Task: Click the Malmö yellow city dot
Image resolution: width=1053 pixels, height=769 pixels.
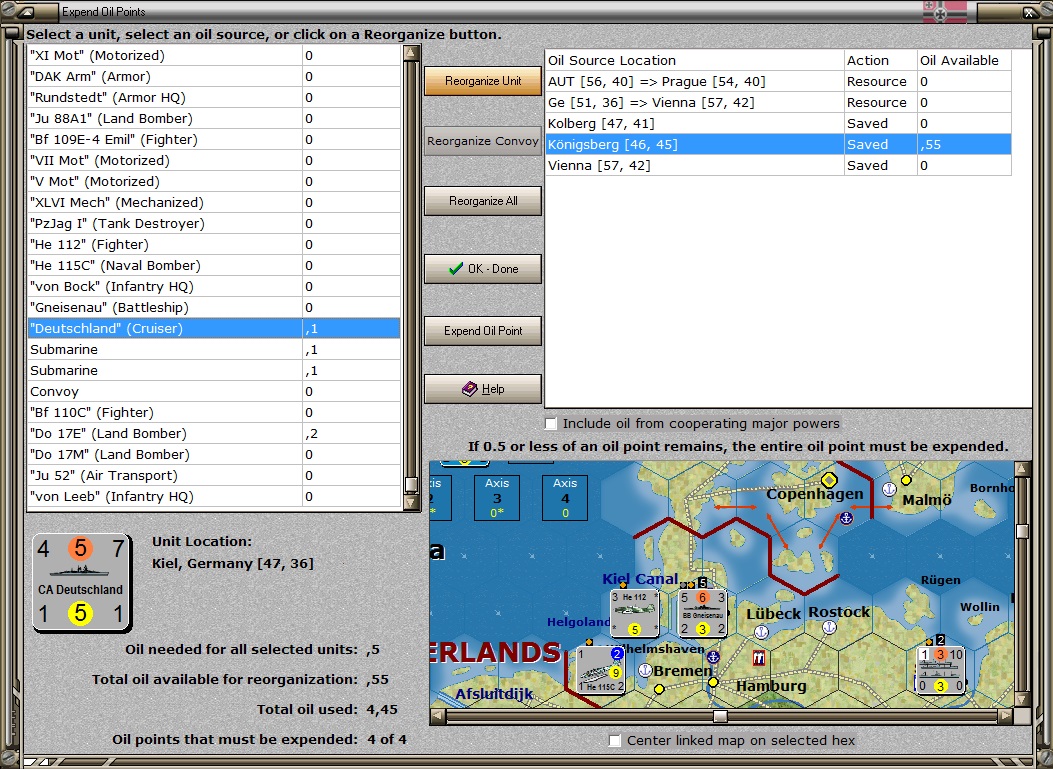Action: point(906,480)
